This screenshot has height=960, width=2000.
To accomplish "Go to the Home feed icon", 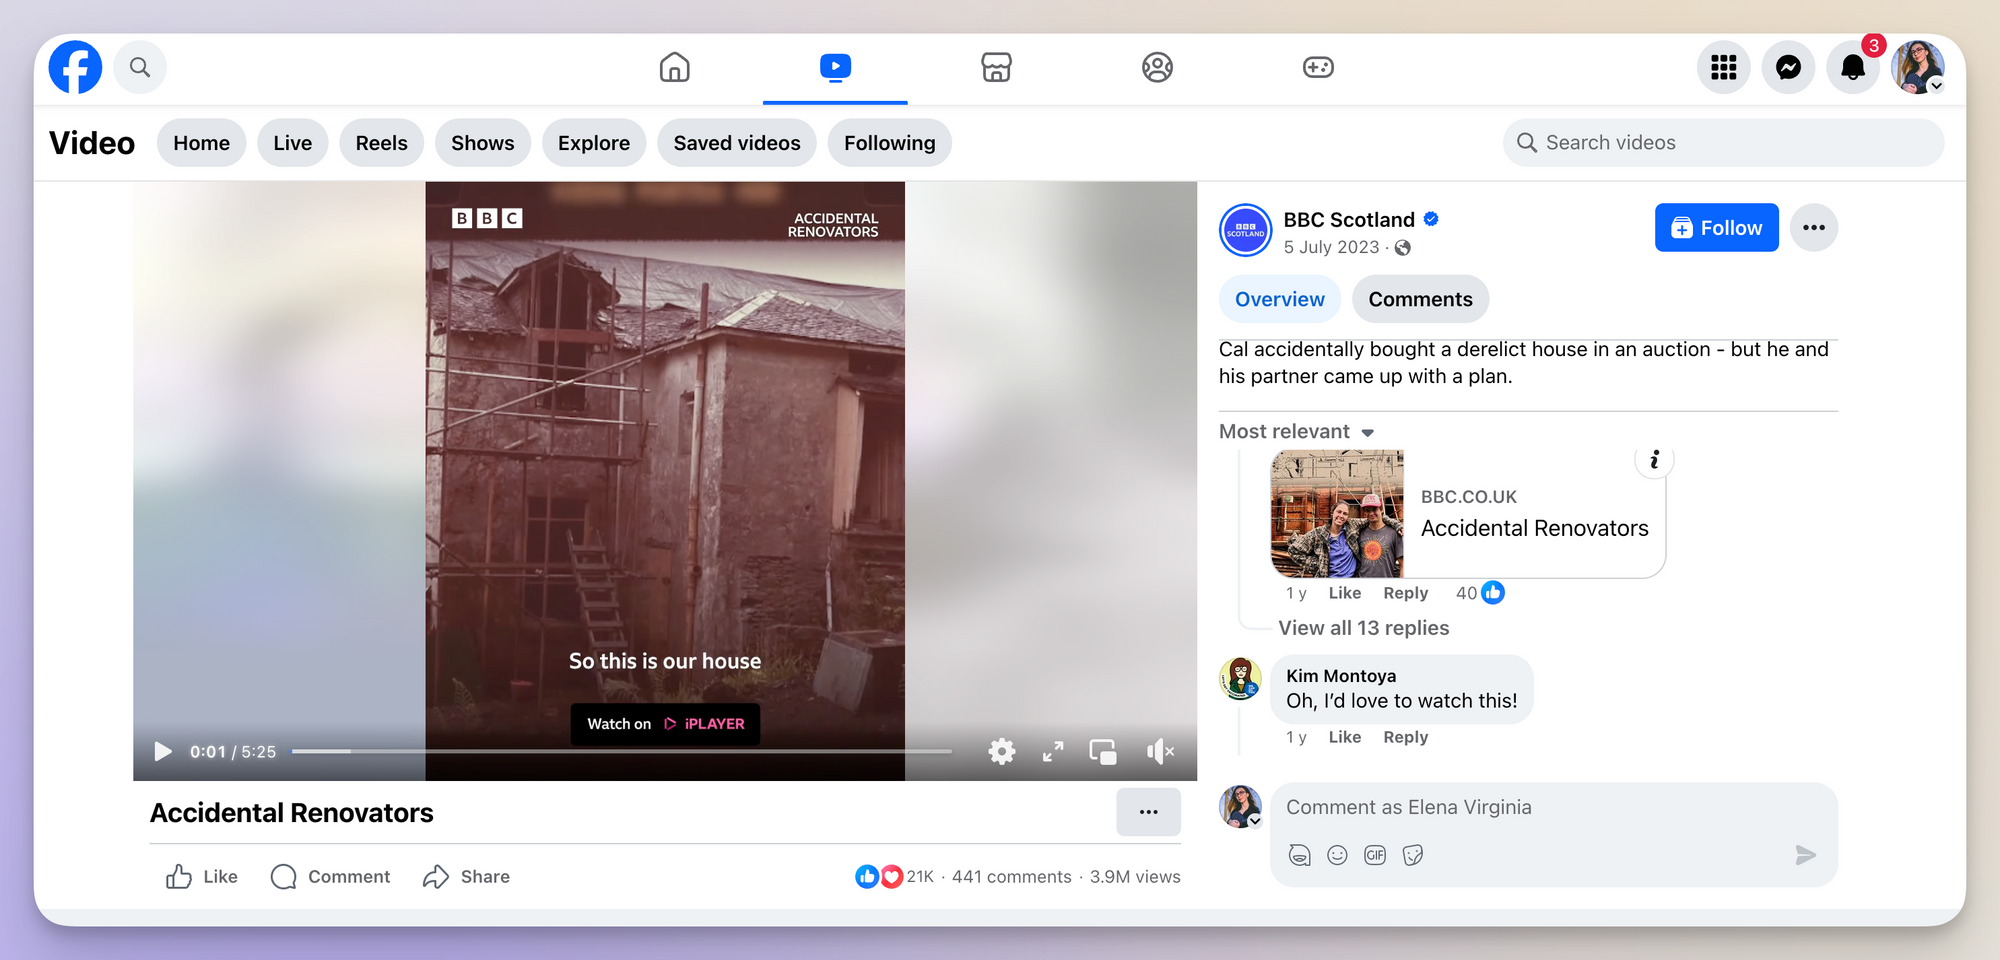I will tap(674, 67).
